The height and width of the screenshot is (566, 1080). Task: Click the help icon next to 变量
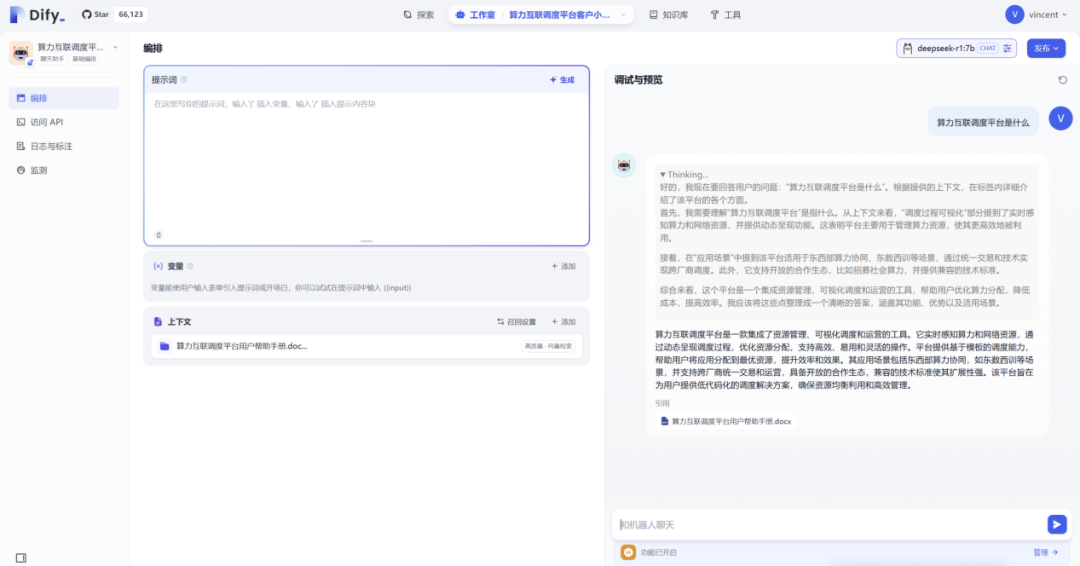pyautogui.click(x=190, y=266)
